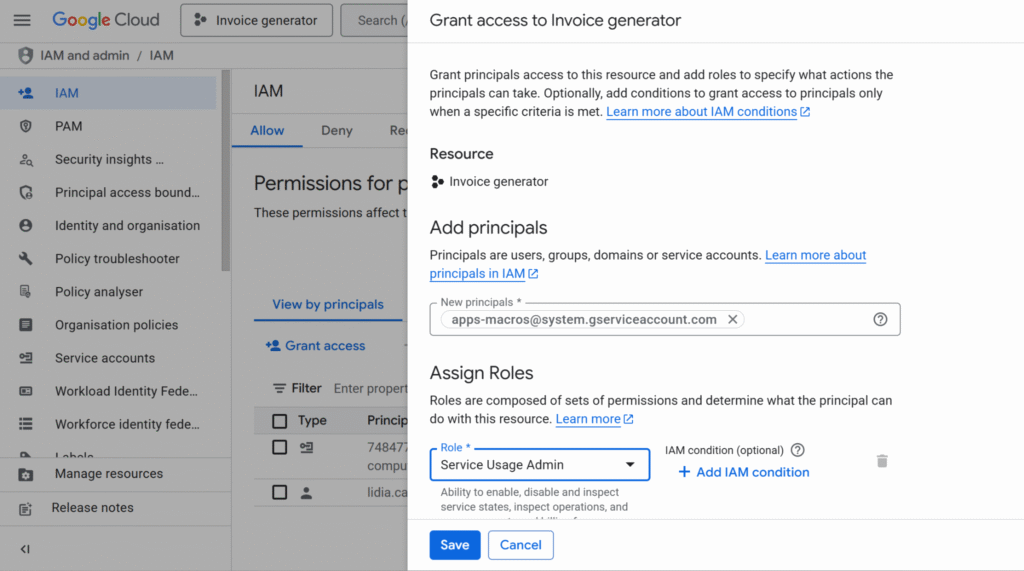Click Add IAM condition
Image resolution: width=1024 pixels, height=571 pixels.
point(743,472)
